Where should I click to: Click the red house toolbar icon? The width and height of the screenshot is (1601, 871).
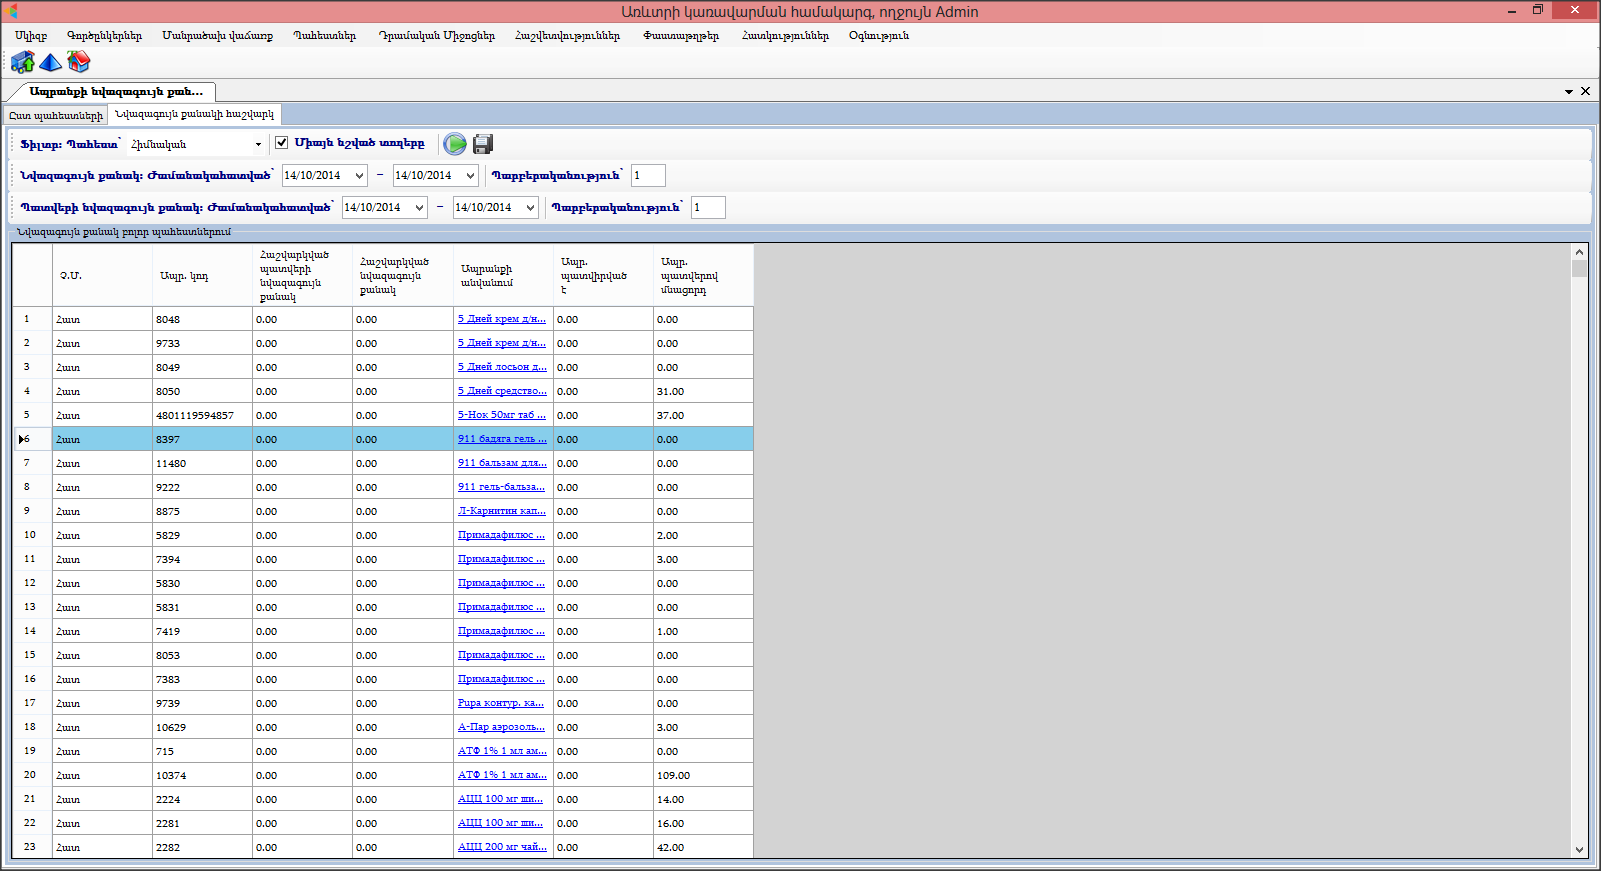tap(79, 63)
